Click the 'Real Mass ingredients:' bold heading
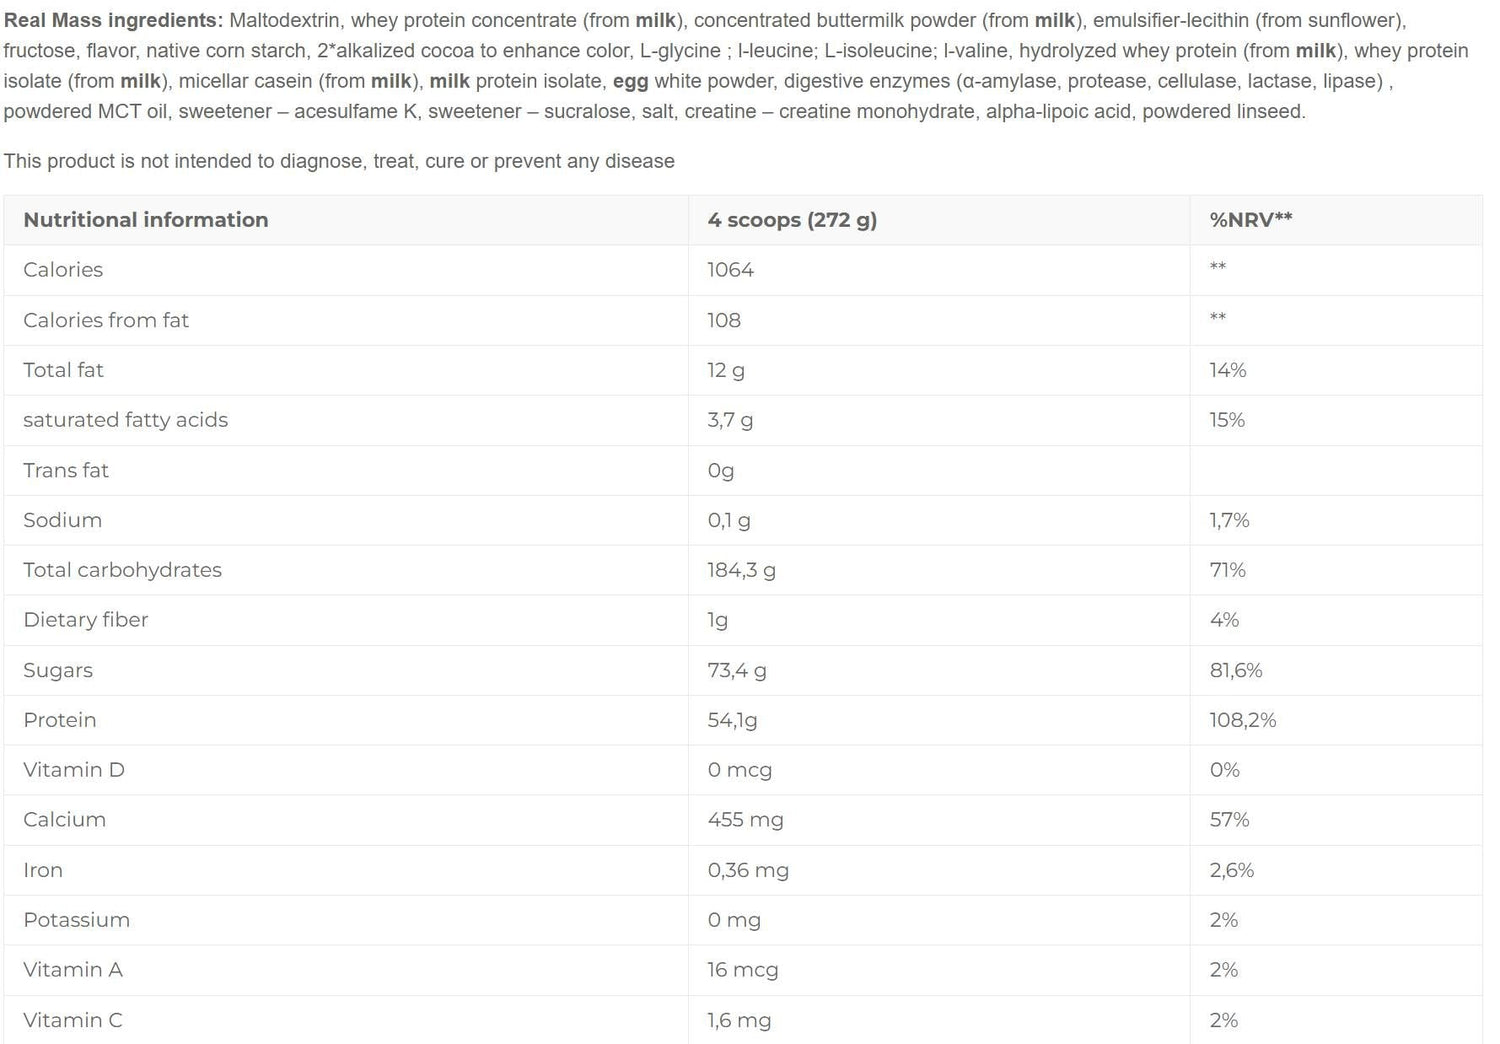Screen dimensions: 1500x1044 coord(113,20)
